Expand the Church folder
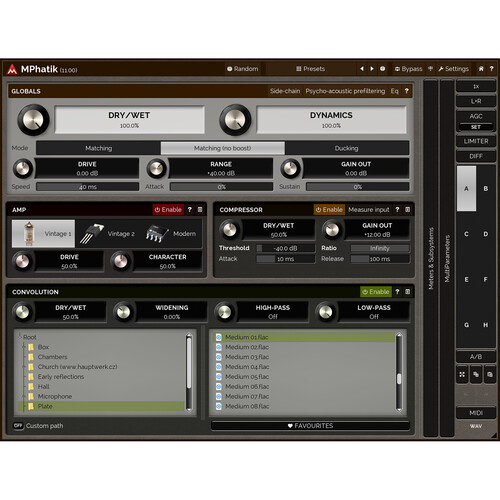The image size is (500, 500). pyautogui.click(x=24, y=367)
